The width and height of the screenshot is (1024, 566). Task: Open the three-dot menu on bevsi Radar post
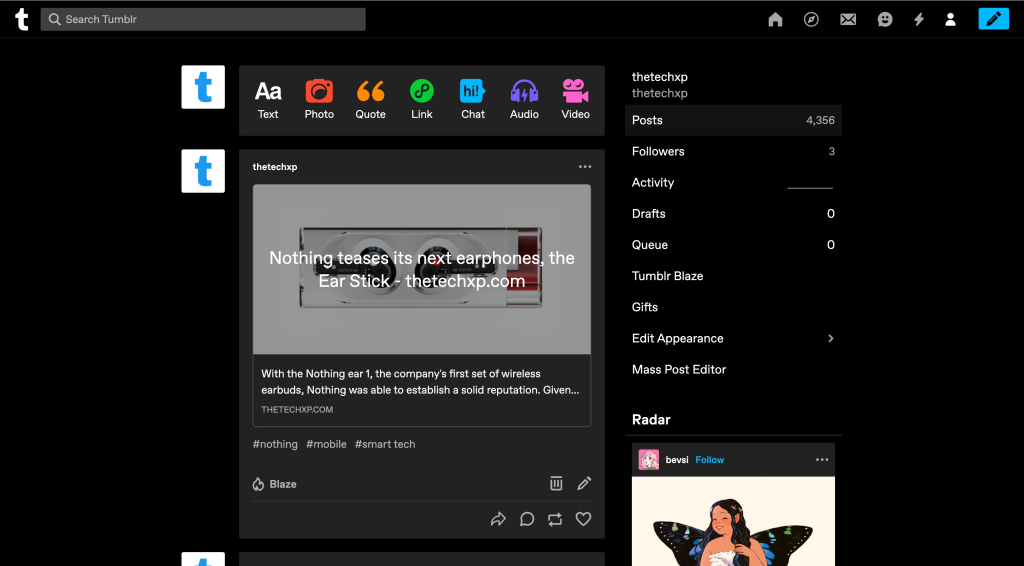[822, 460]
